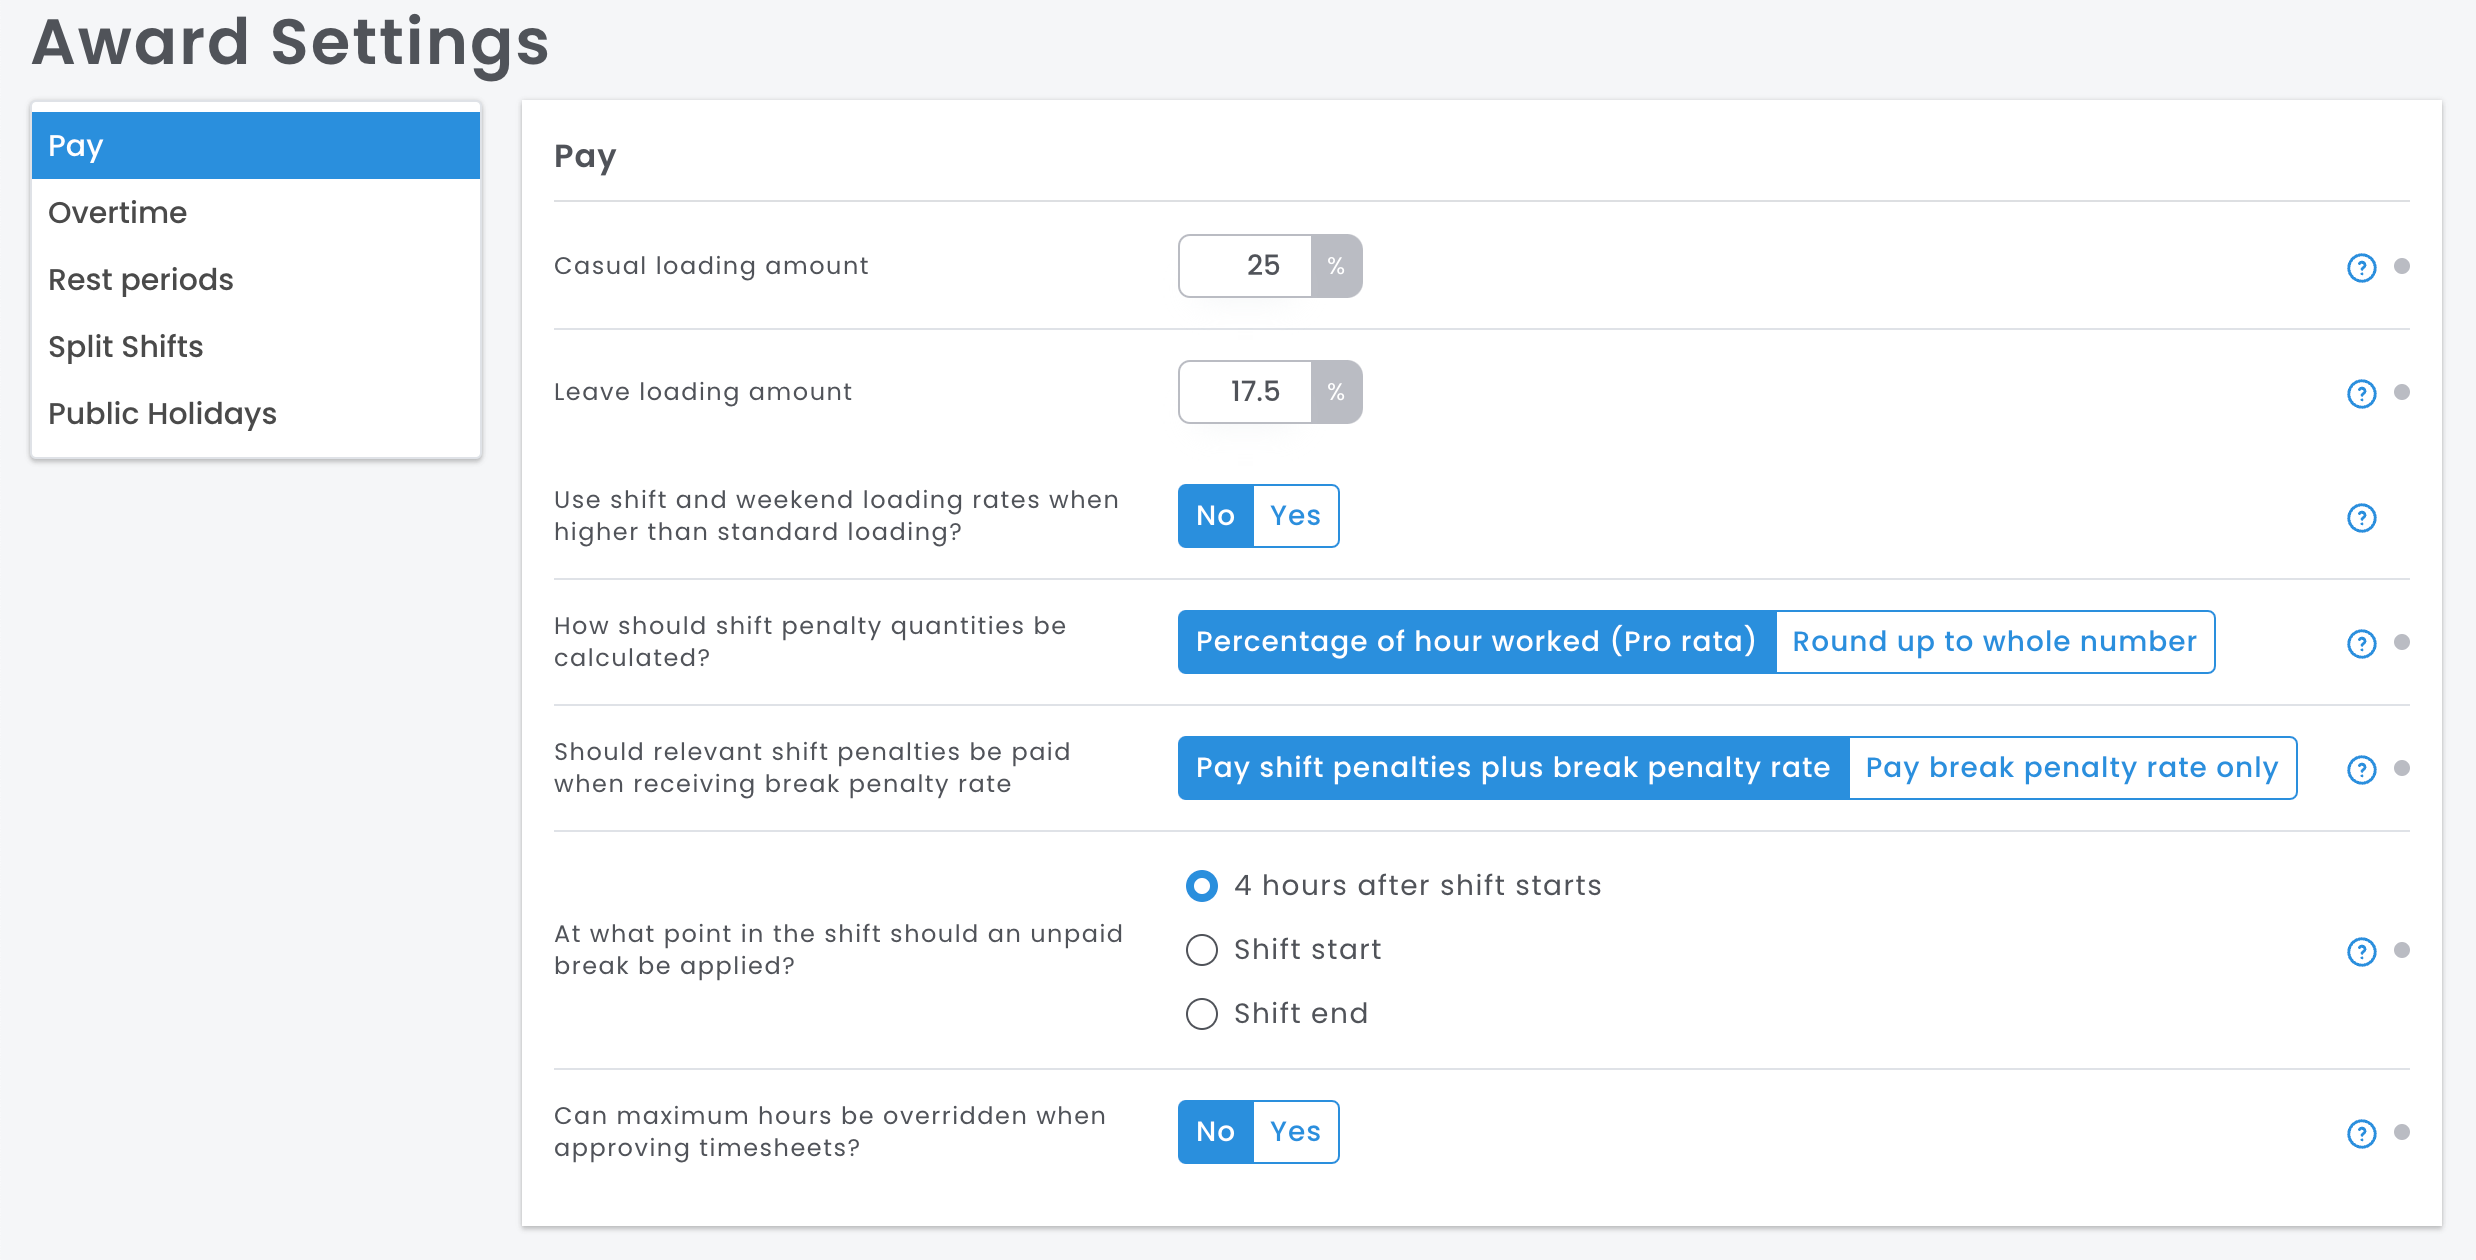The width and height of the screenshot is (2476, 1260).
Task: Set shift and weekend loading rates to Yes
Action: coord(1295,516)
